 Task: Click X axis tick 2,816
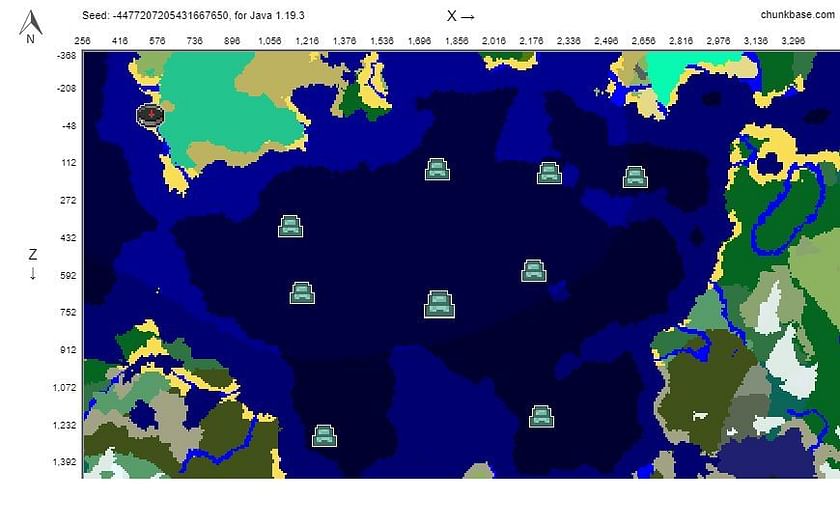click(x=681, y=41)
